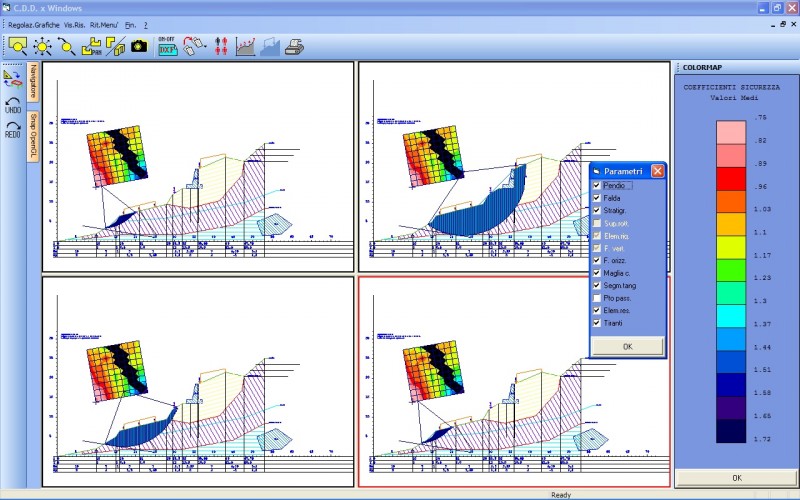The image size is (800, 500).
Task: Click the REDO arrow icon
Action: 13,129
